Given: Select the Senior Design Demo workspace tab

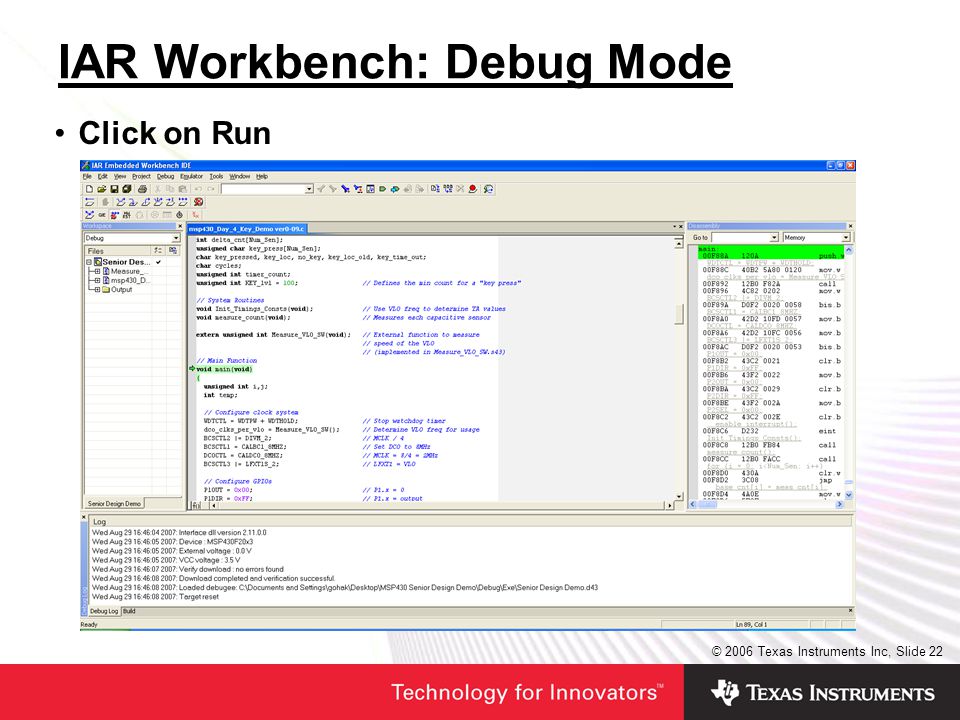Looking at the screenshot, I should tap(114, 503).
